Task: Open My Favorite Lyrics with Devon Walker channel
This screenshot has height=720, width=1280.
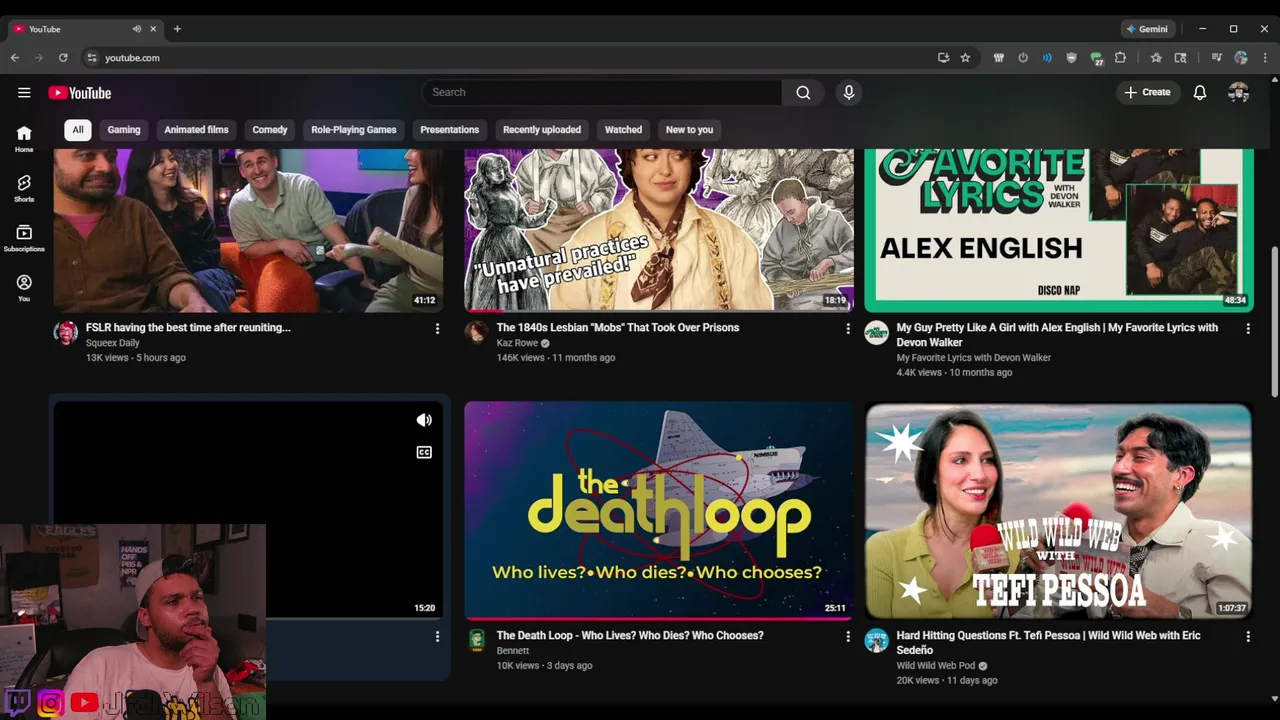Action: [974, 358]
